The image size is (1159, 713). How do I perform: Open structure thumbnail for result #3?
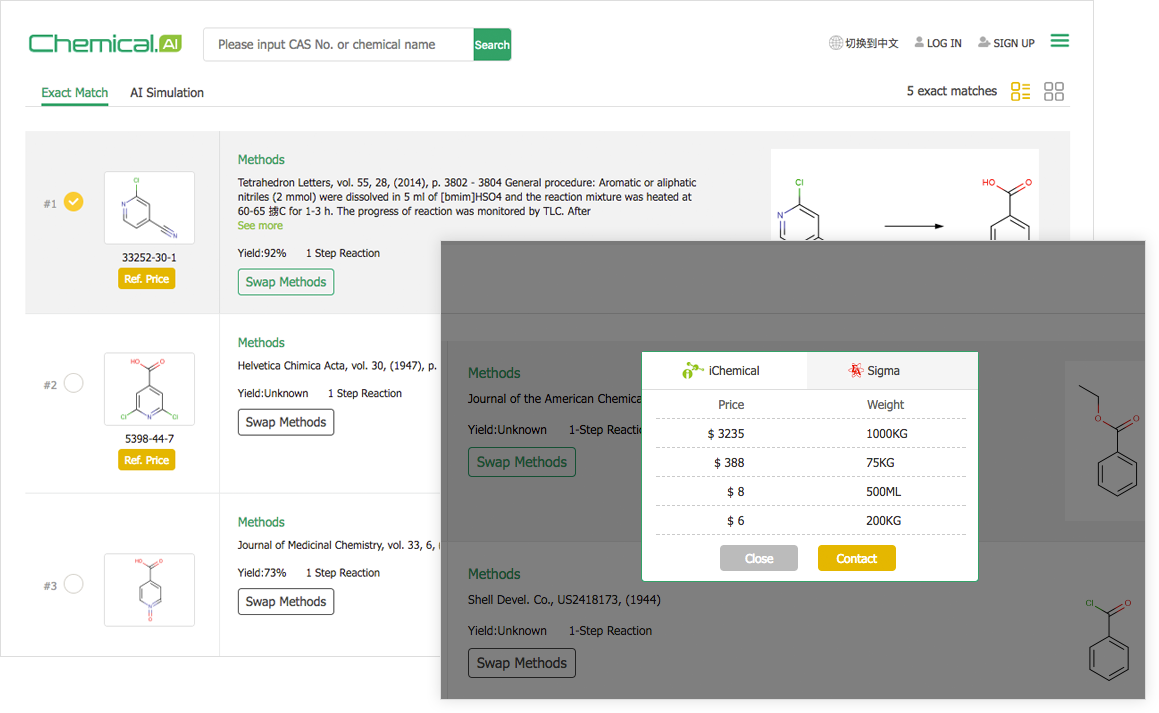[x=149, y=590]
